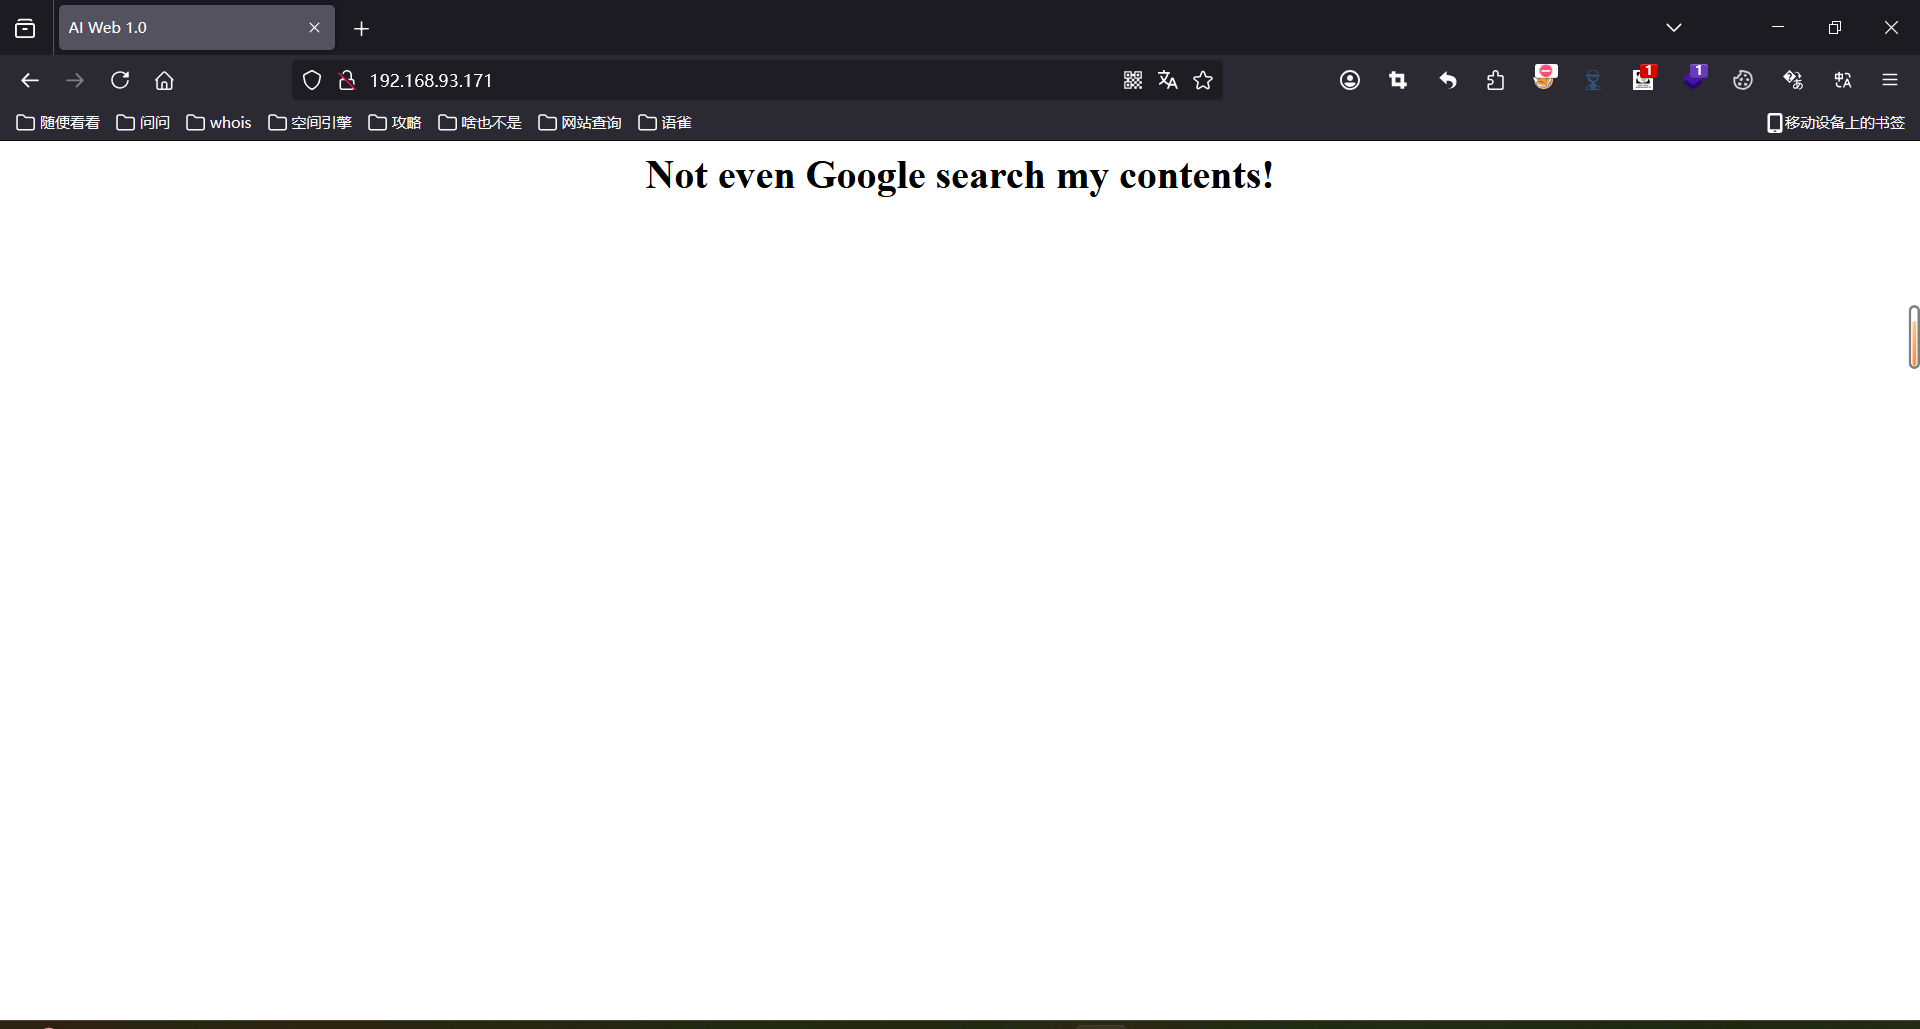Open the 随便看看 bookmarks folder
1920x1029 pixels.
point(58,122)
